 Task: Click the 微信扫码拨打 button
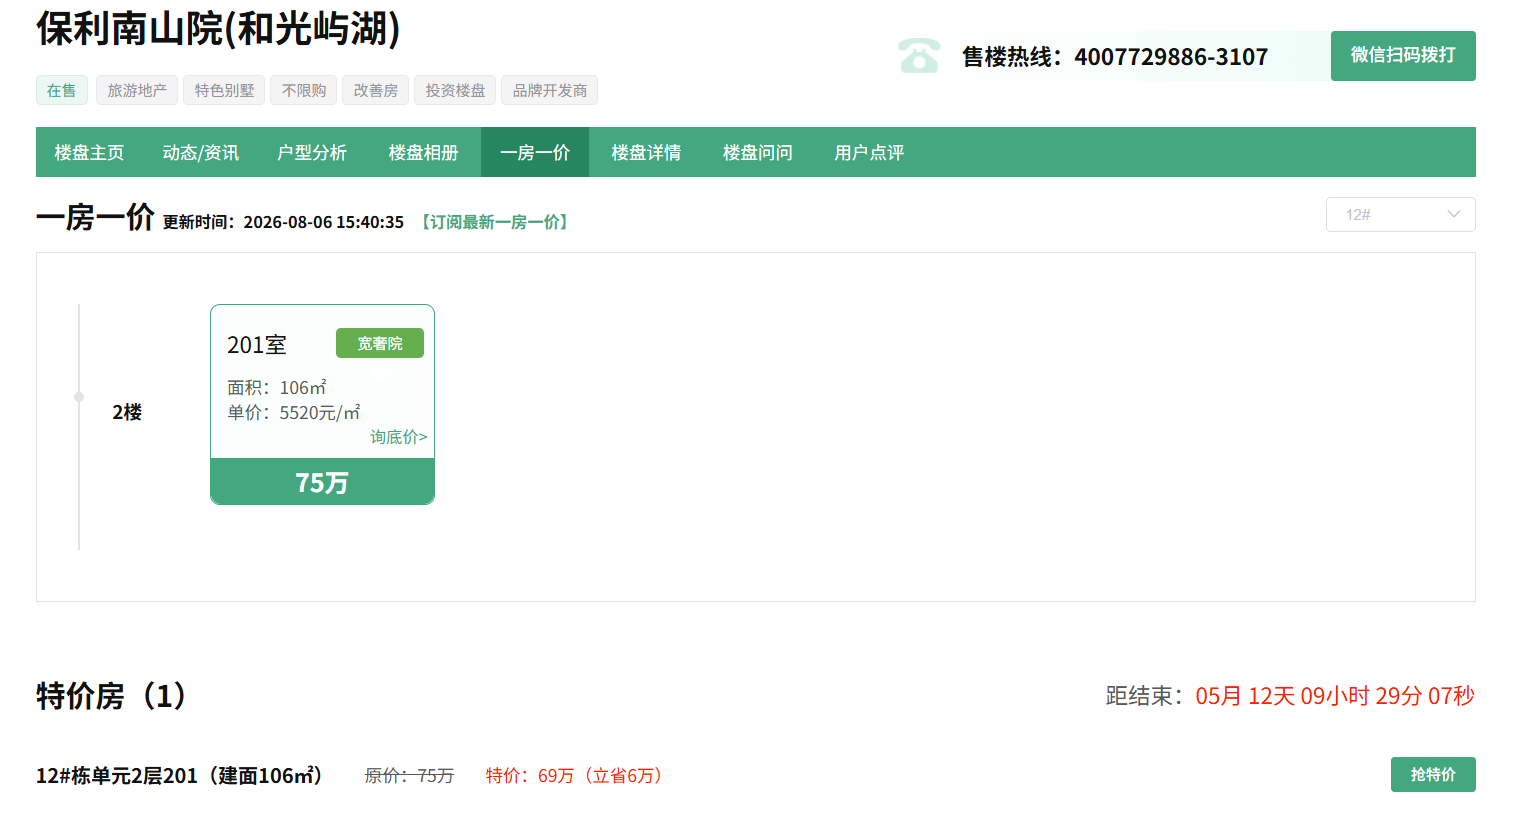1403,56
